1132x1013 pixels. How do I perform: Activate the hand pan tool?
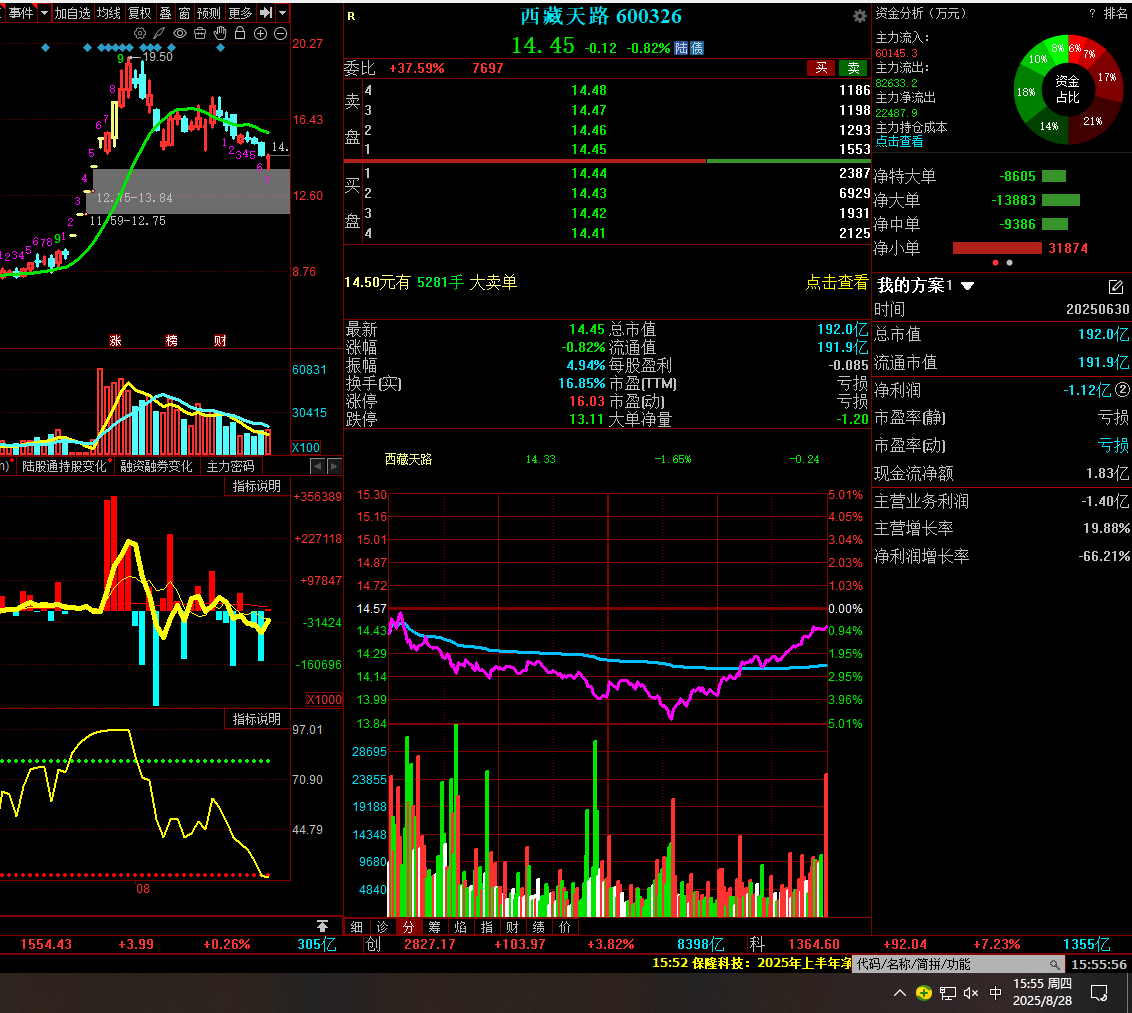pyautogui.click(x=220, y=33)
